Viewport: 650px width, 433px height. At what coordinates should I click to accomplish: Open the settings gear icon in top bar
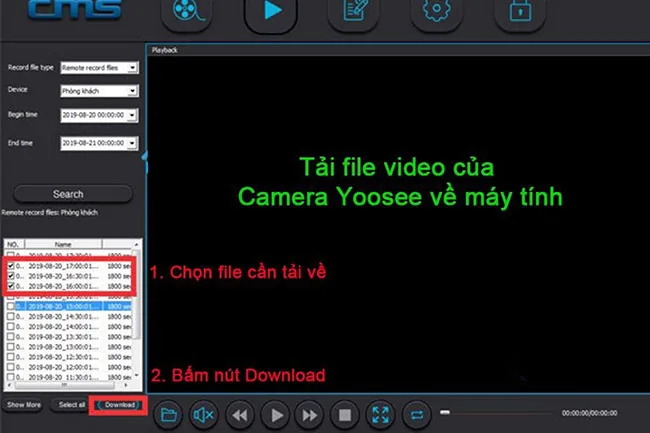click(x=437, y=10)
